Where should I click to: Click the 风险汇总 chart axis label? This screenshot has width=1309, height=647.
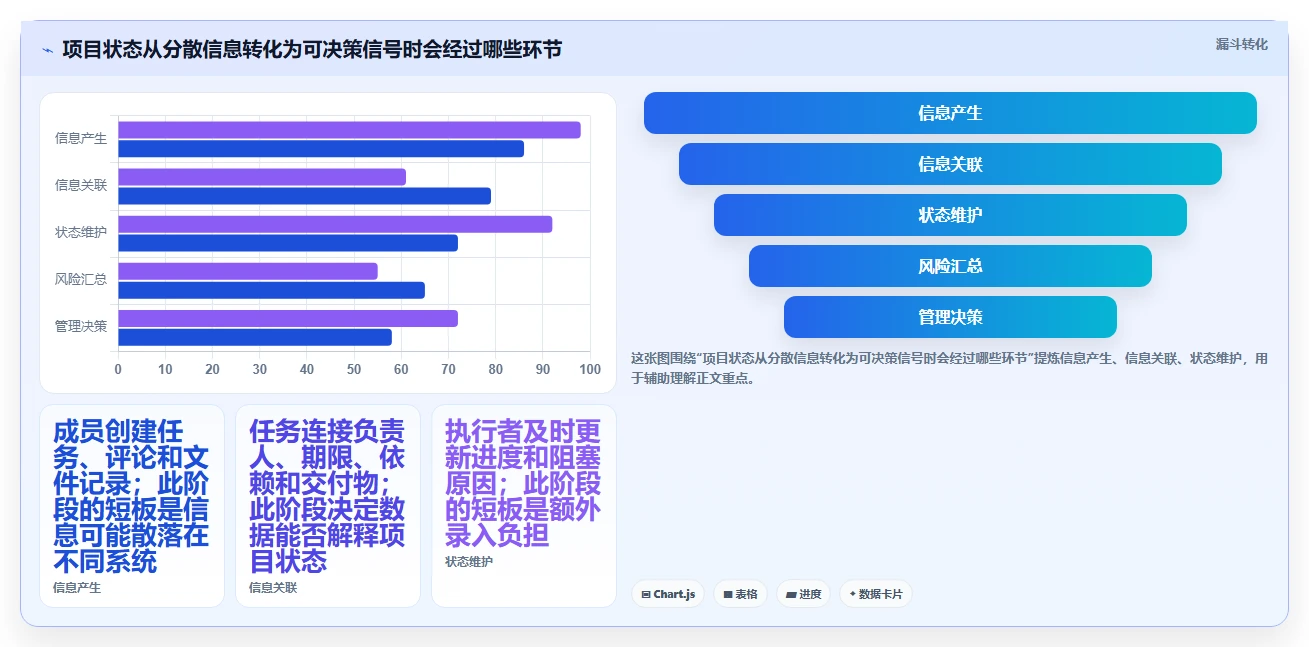(x=81, y=280)
